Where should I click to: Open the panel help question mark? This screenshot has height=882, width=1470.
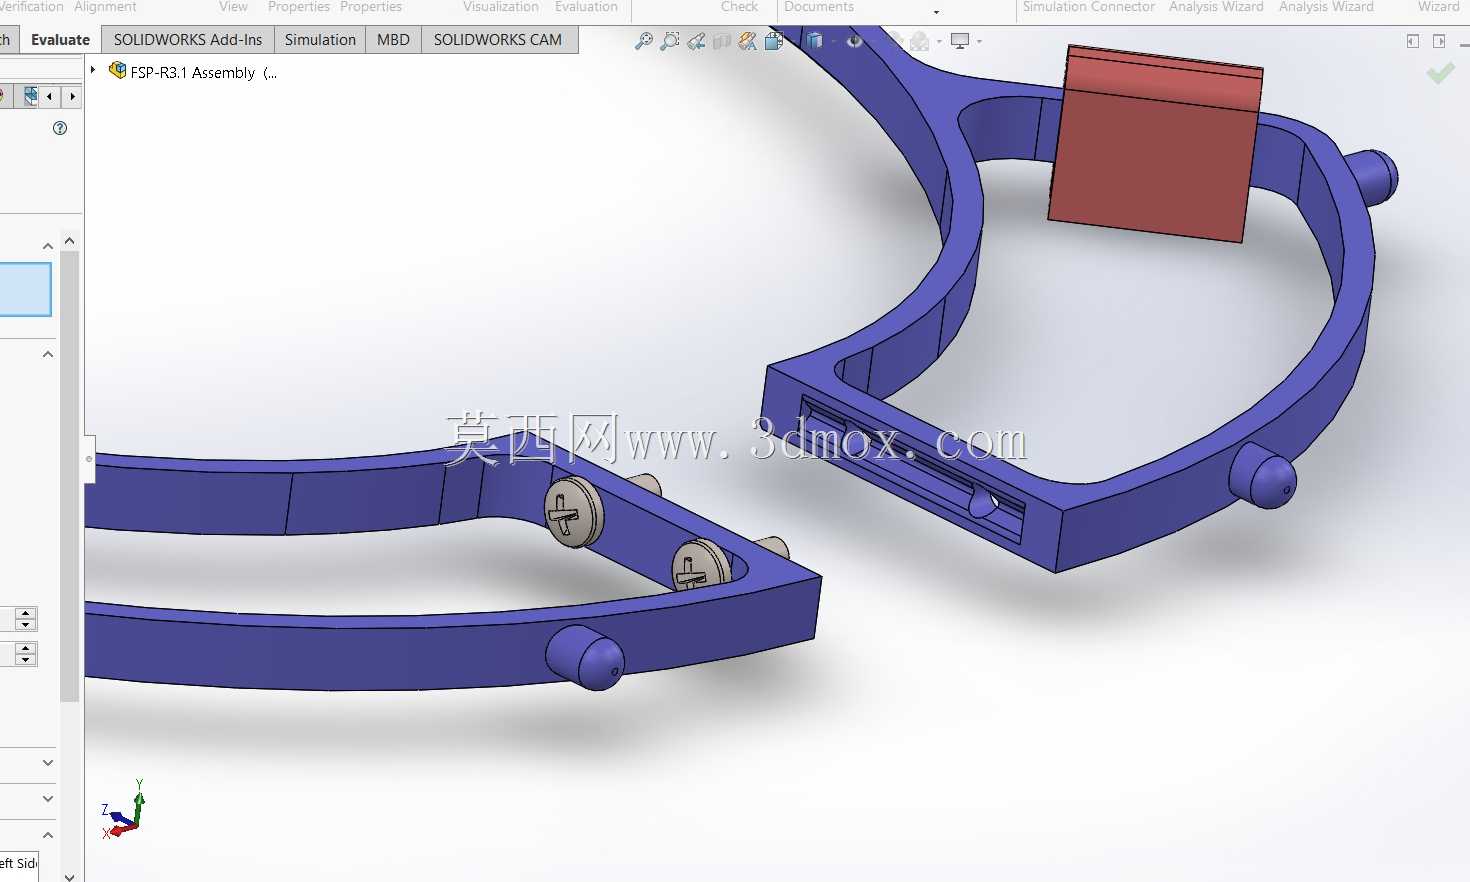click(x=60, y=128)
